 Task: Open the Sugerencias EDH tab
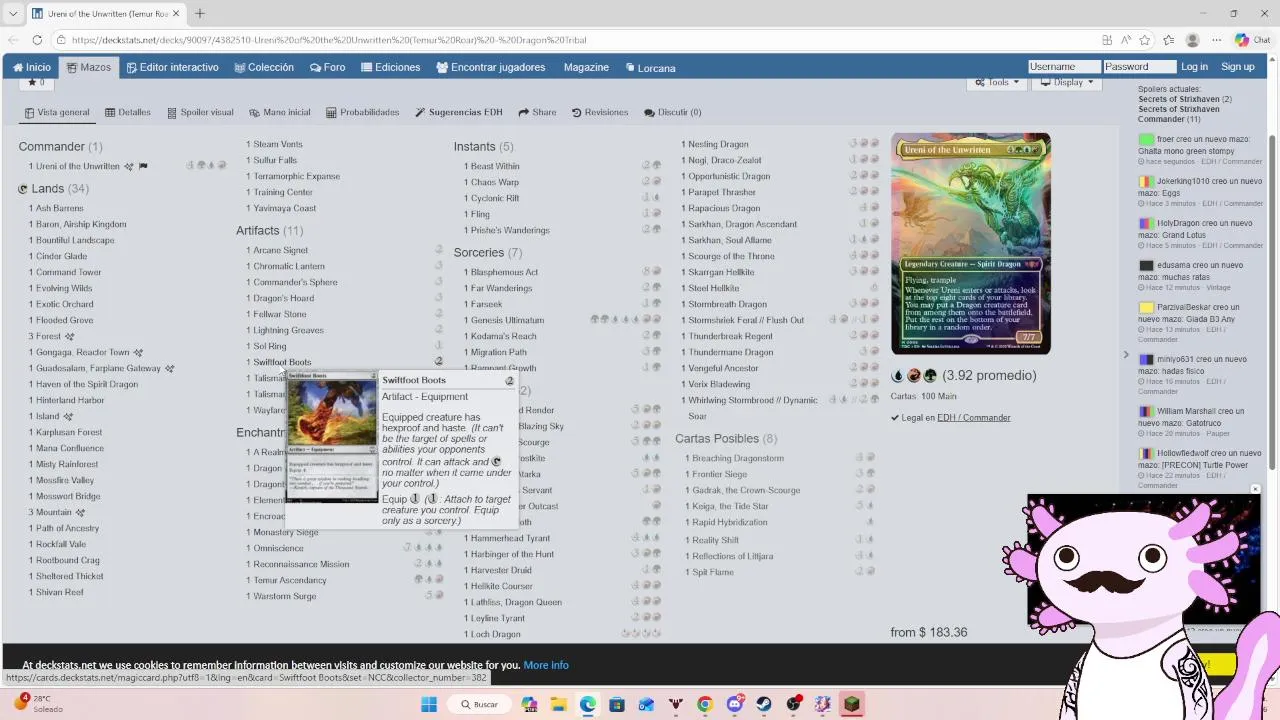coord(459,112)
